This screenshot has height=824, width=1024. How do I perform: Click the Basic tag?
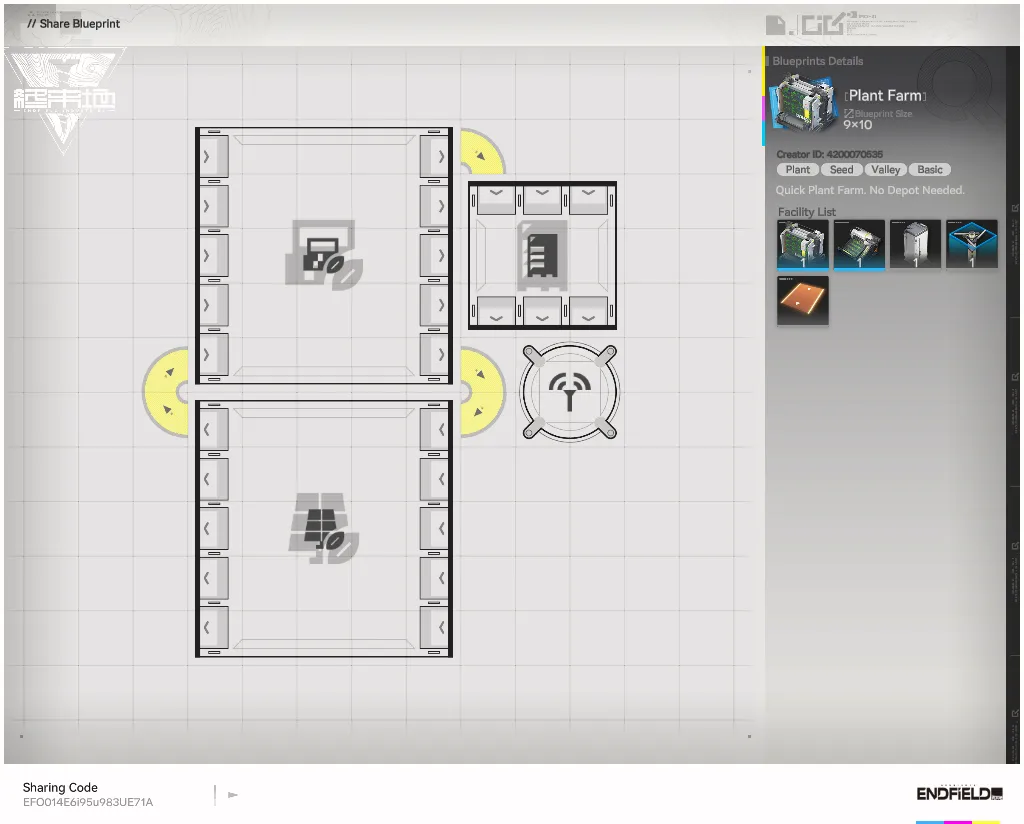click(x=929, y=170)
